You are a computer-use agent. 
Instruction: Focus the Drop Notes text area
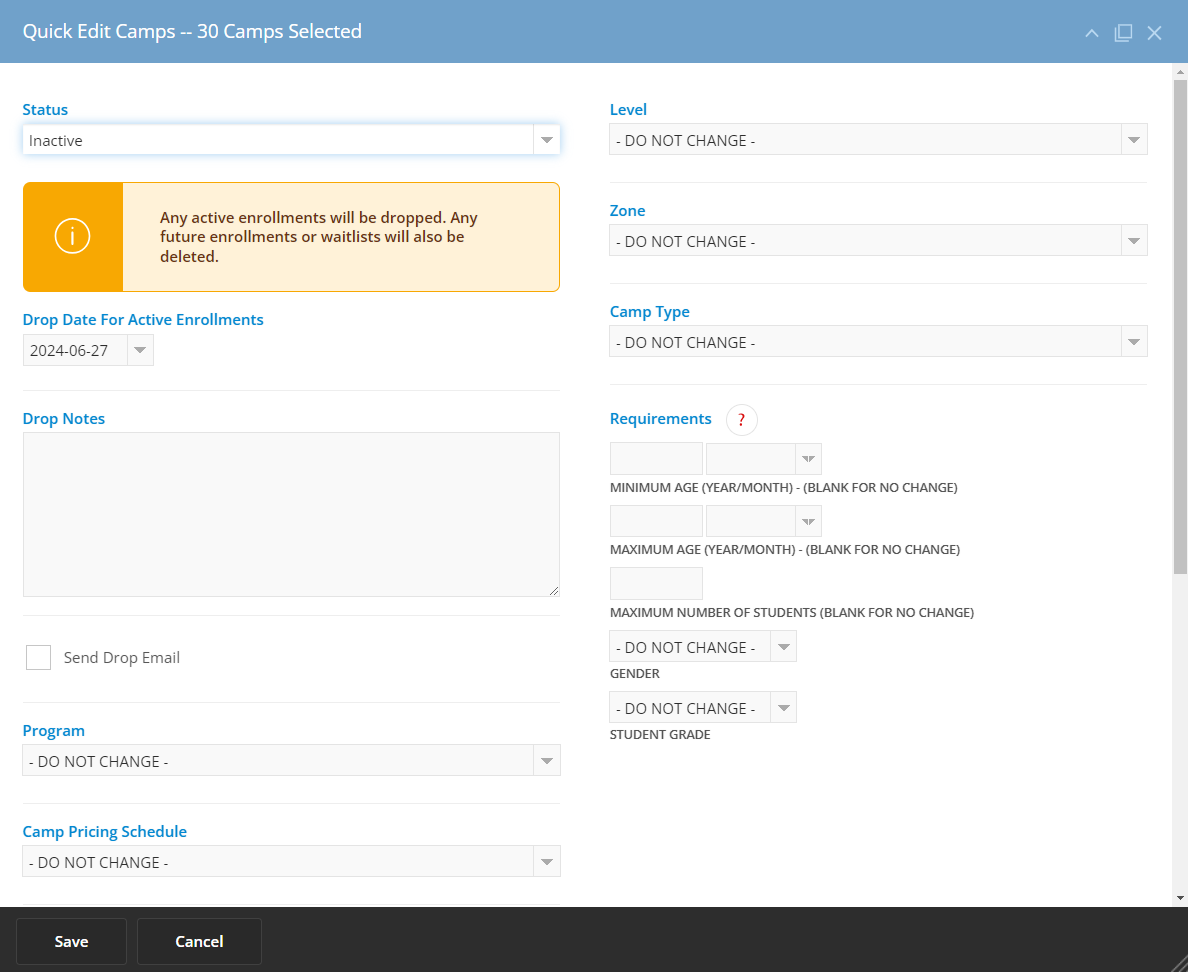point(291,514)
